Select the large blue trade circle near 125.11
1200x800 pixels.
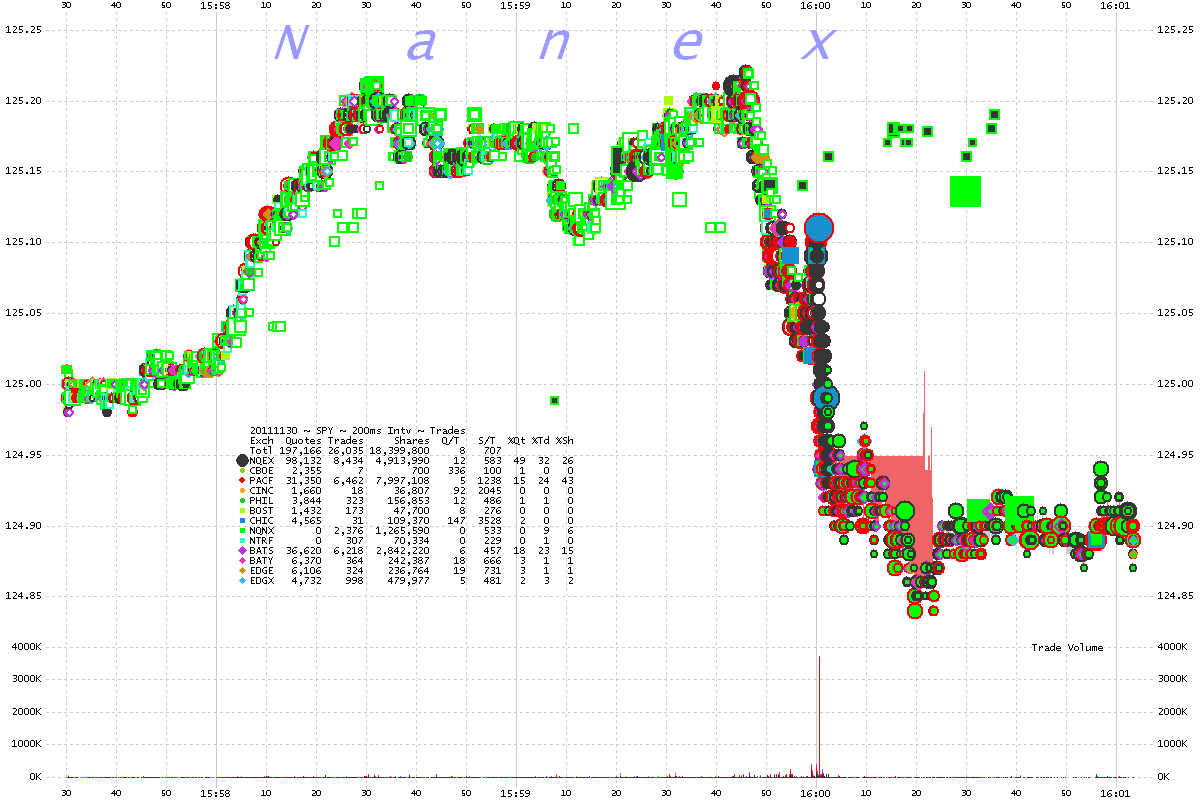coord(819,228)
